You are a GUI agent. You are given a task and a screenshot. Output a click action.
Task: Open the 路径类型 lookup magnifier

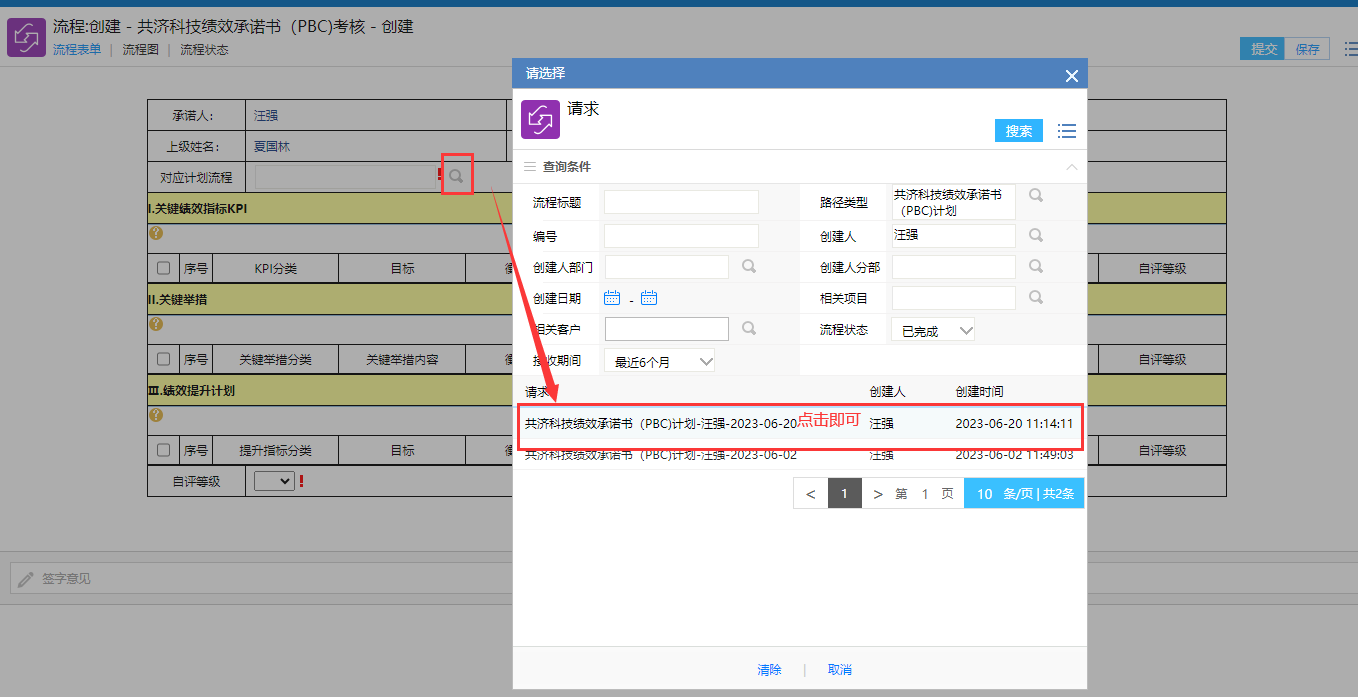click(1036, 196)
